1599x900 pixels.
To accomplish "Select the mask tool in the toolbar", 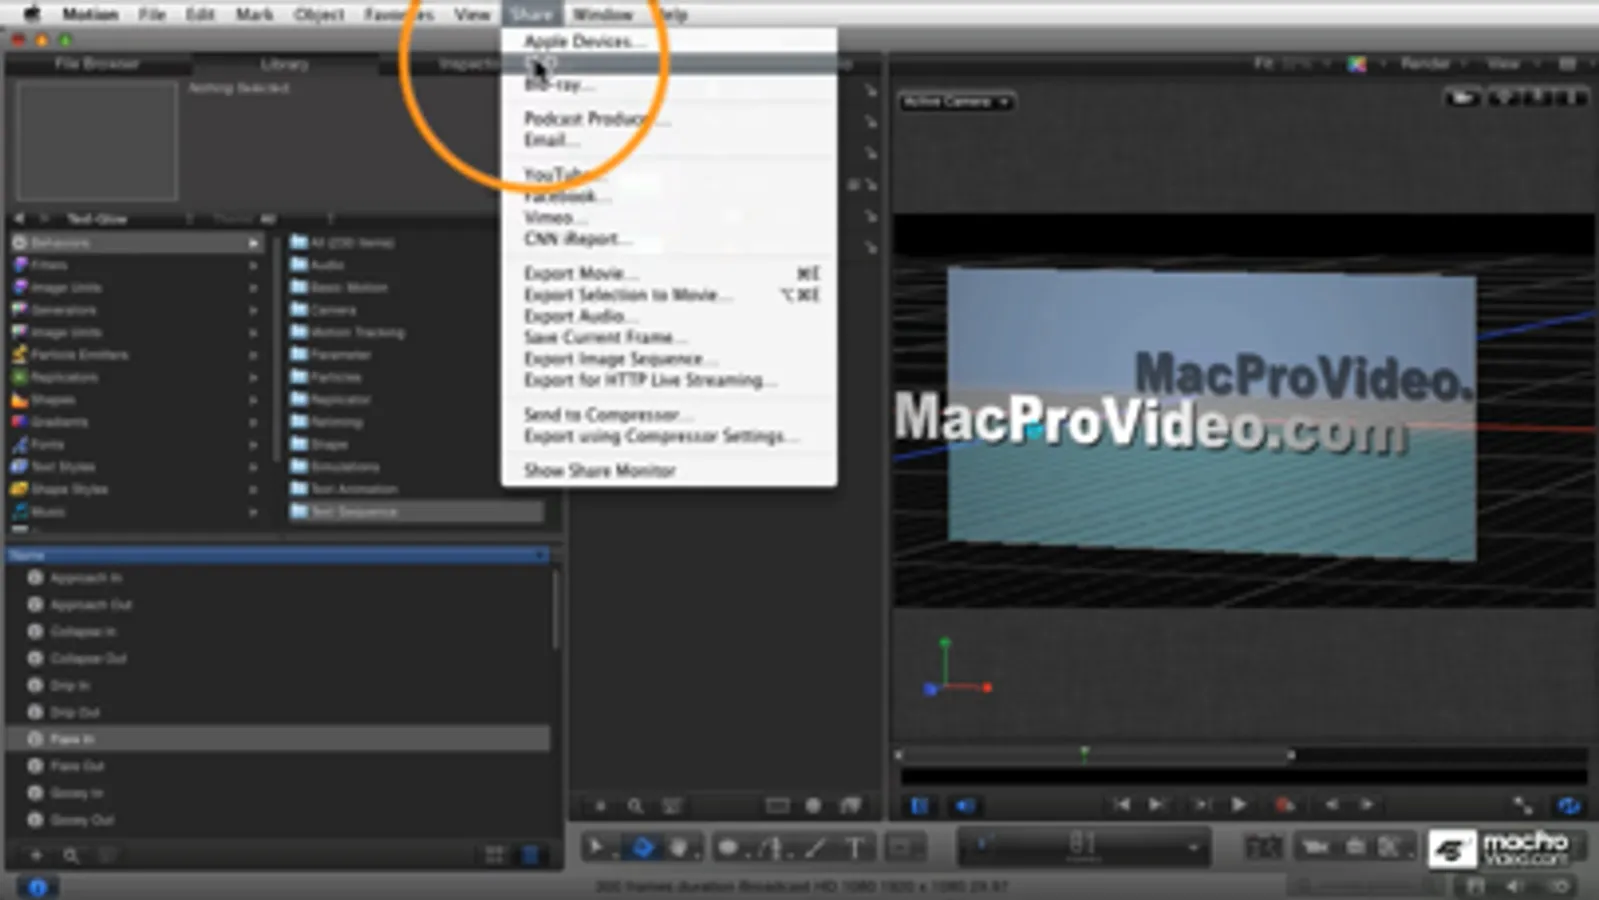I will (901, 848).
